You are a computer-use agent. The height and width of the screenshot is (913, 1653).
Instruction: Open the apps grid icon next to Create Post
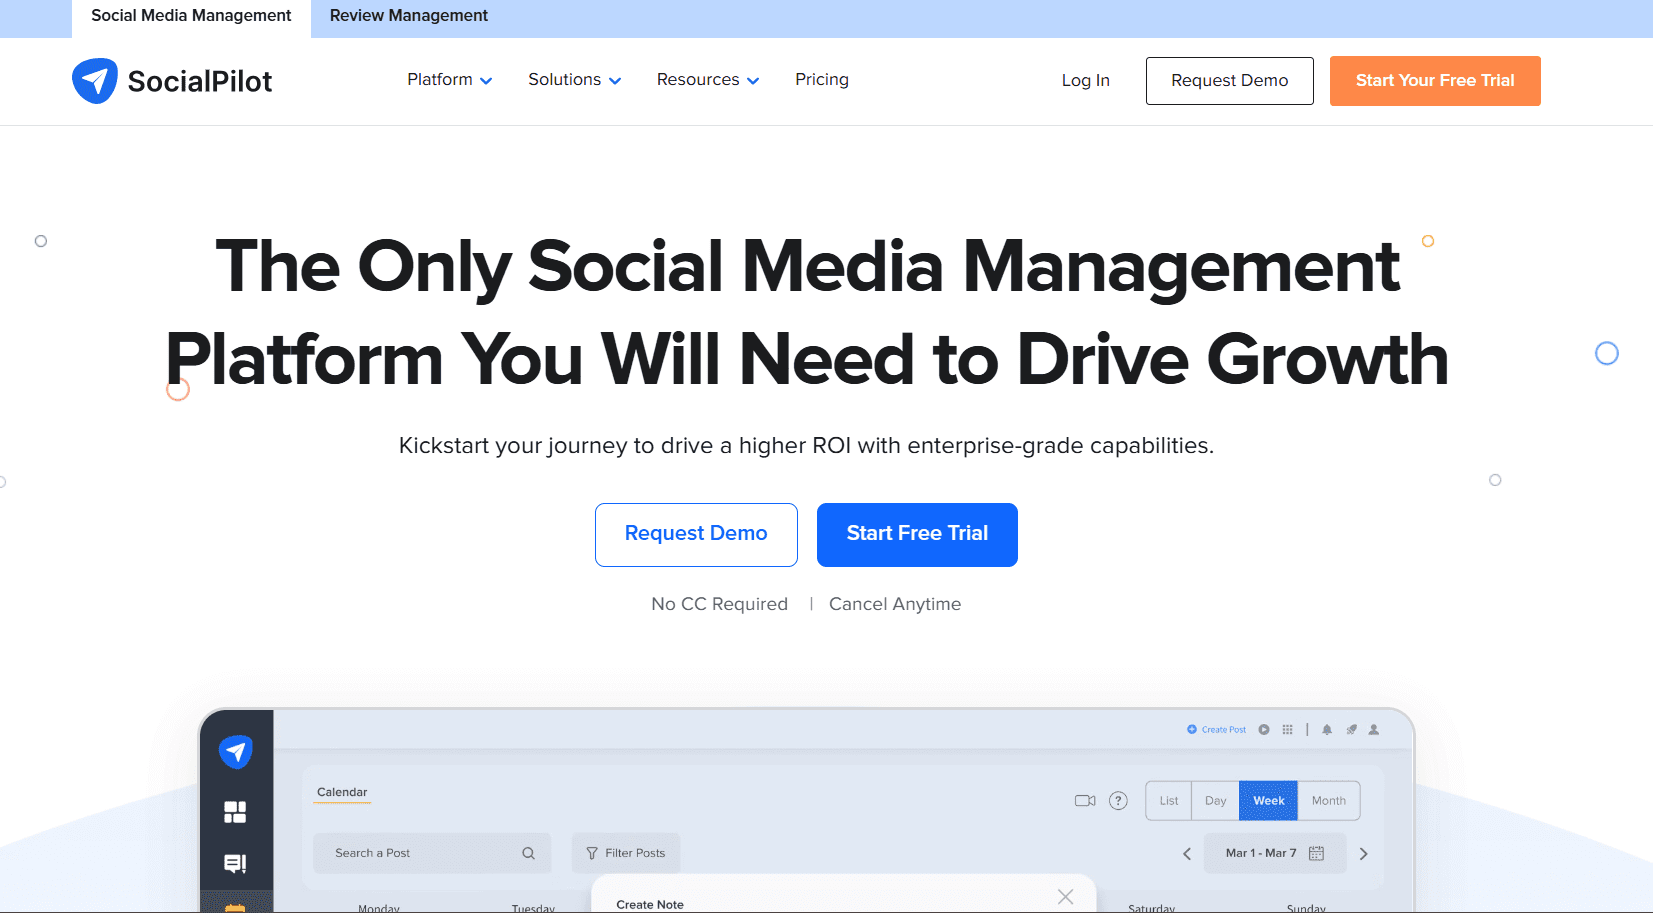tap(1287, 729)
